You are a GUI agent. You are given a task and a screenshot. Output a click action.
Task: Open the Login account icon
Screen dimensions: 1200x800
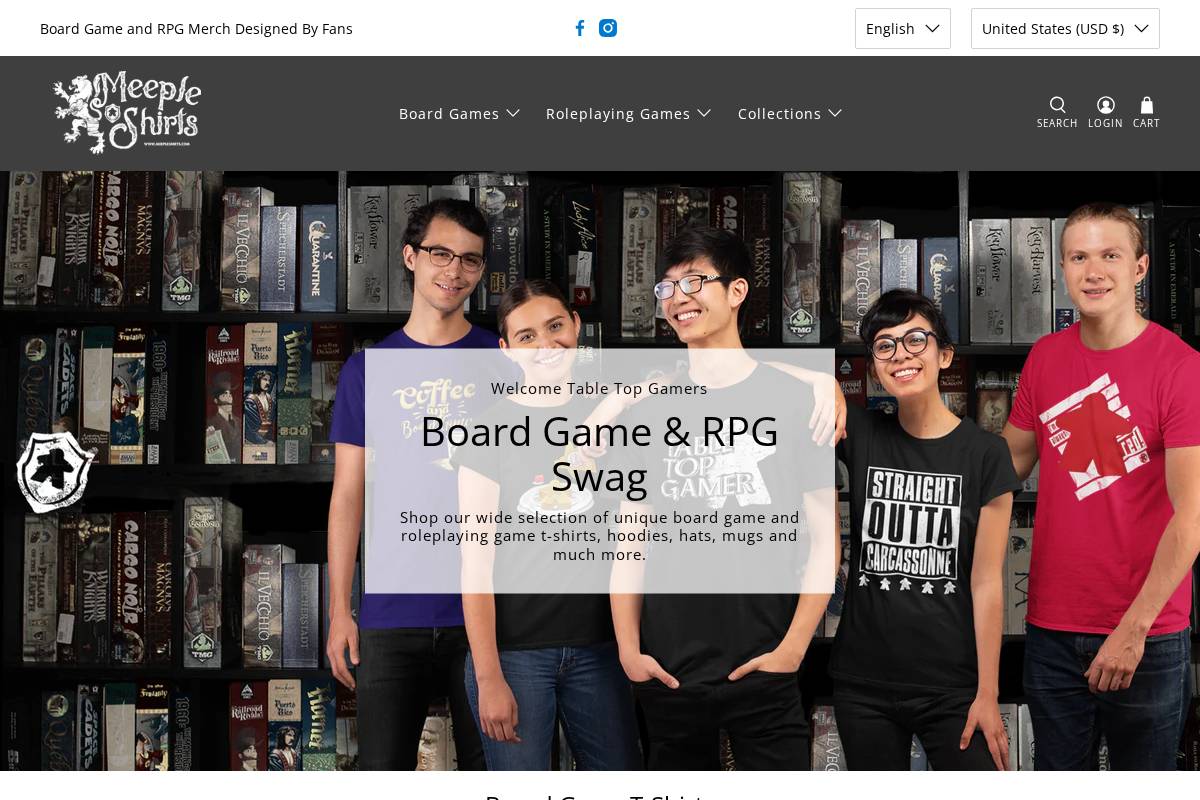pyautogui.click(x=1105, y=105)
